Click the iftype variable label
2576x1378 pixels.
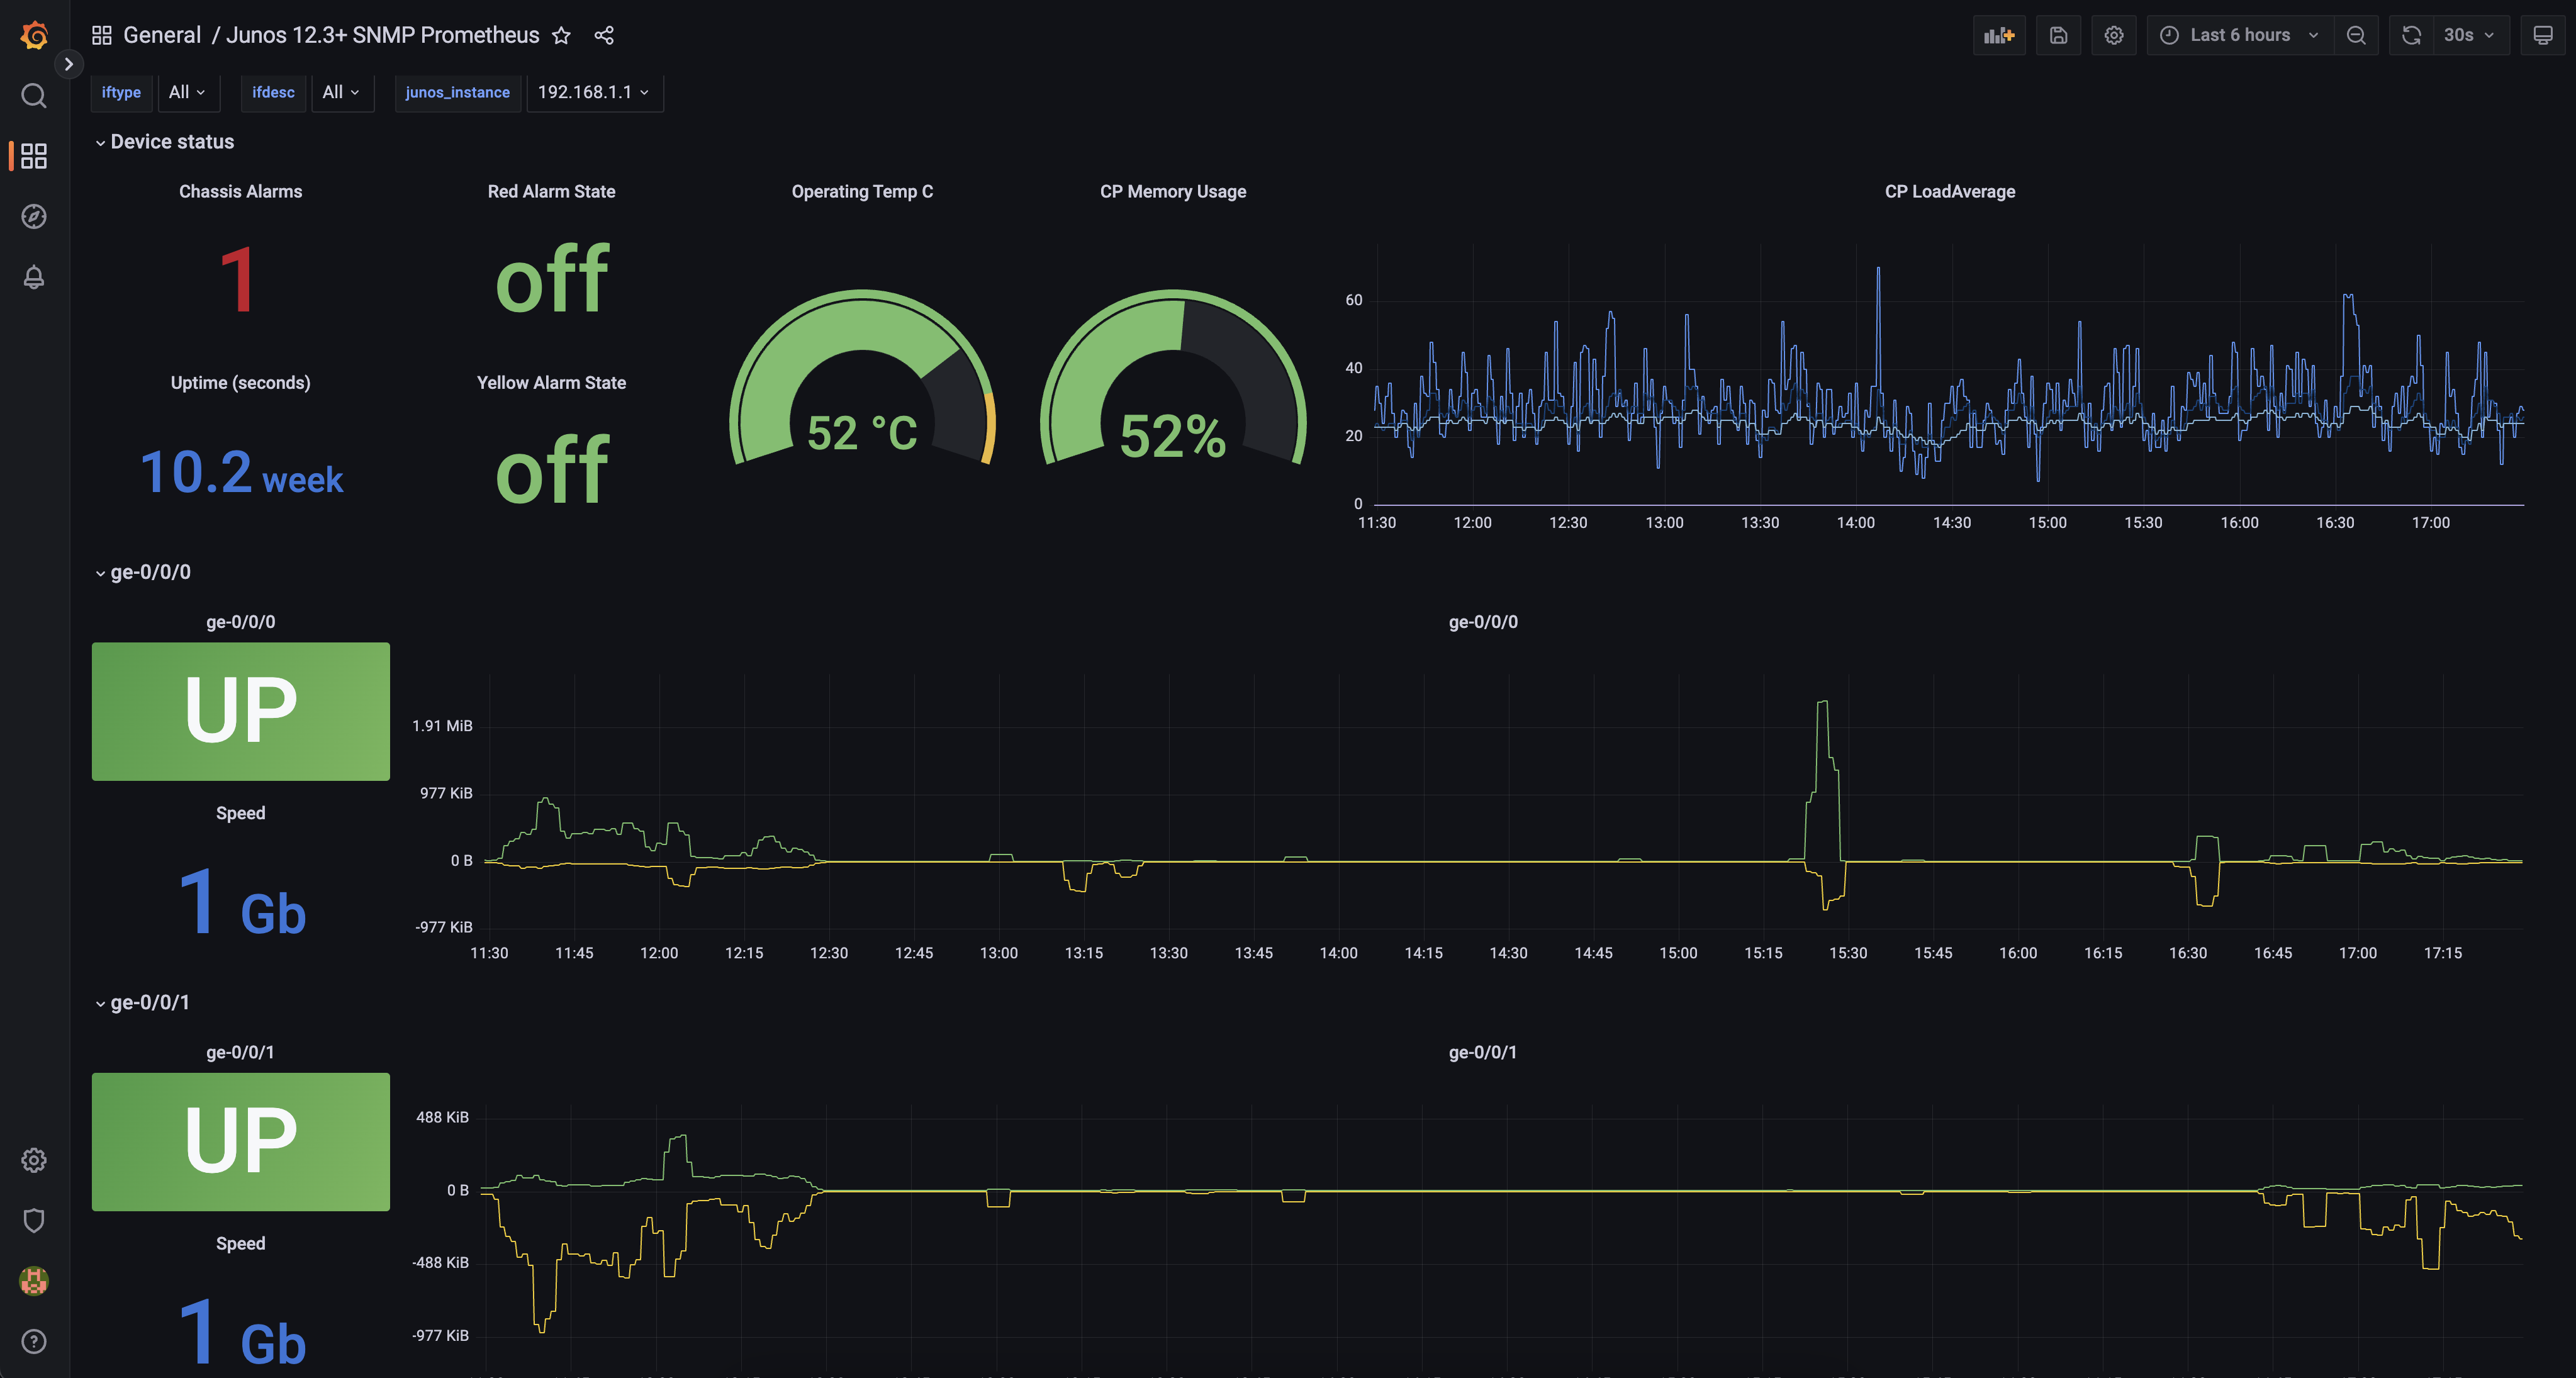[121, 92]
